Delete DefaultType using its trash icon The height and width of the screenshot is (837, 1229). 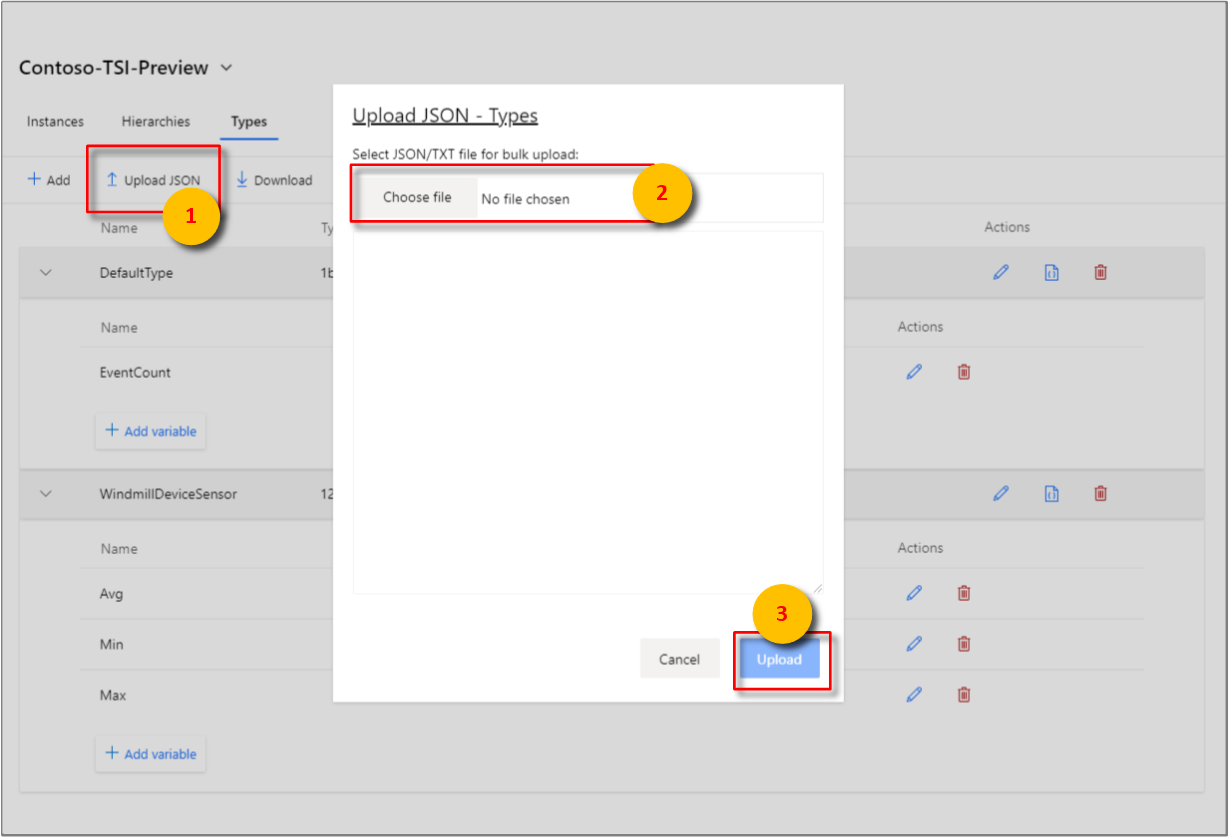[1100, 272]
